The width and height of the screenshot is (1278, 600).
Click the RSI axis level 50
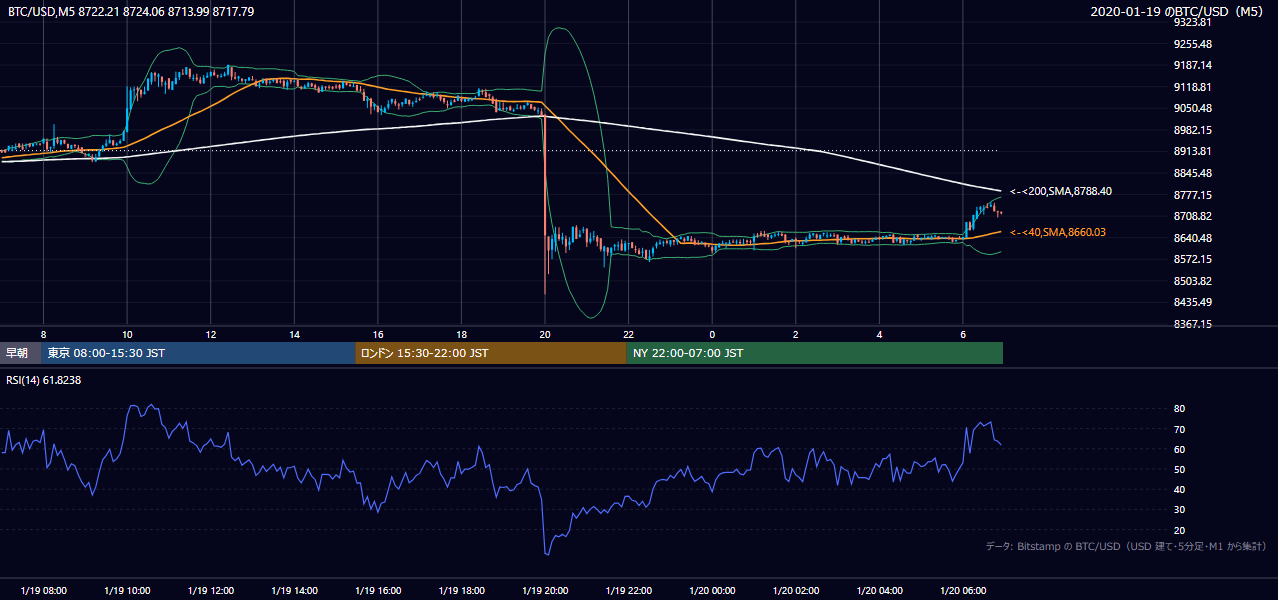pos(1179,469)
